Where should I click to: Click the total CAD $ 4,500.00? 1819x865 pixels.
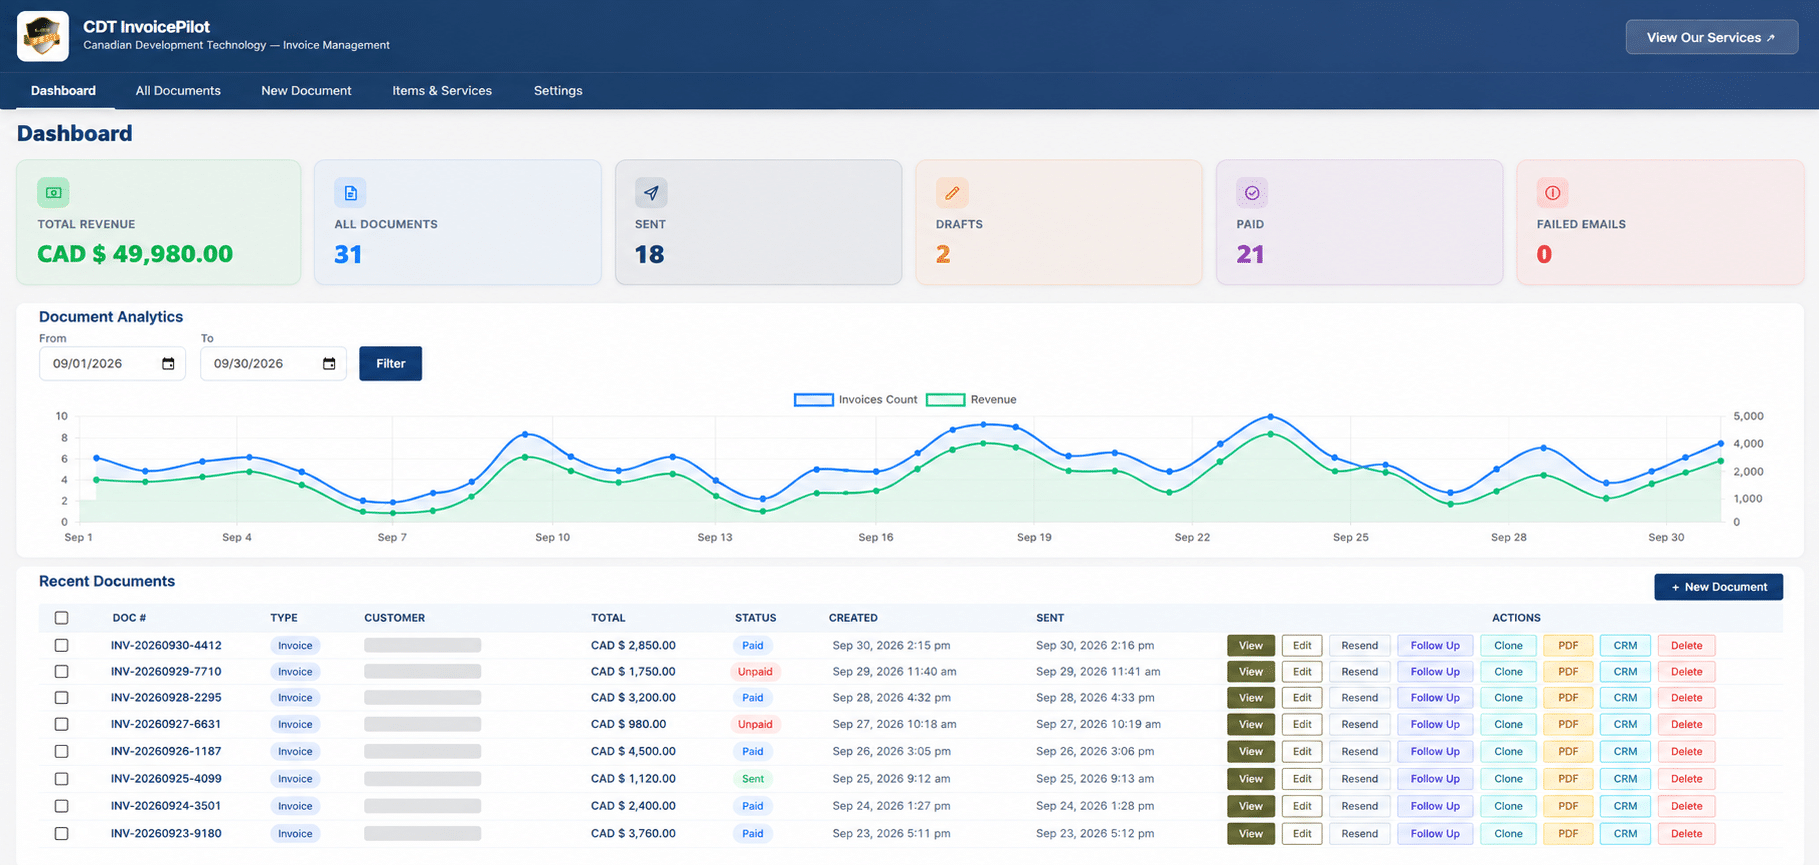click(x=633, y=752)
